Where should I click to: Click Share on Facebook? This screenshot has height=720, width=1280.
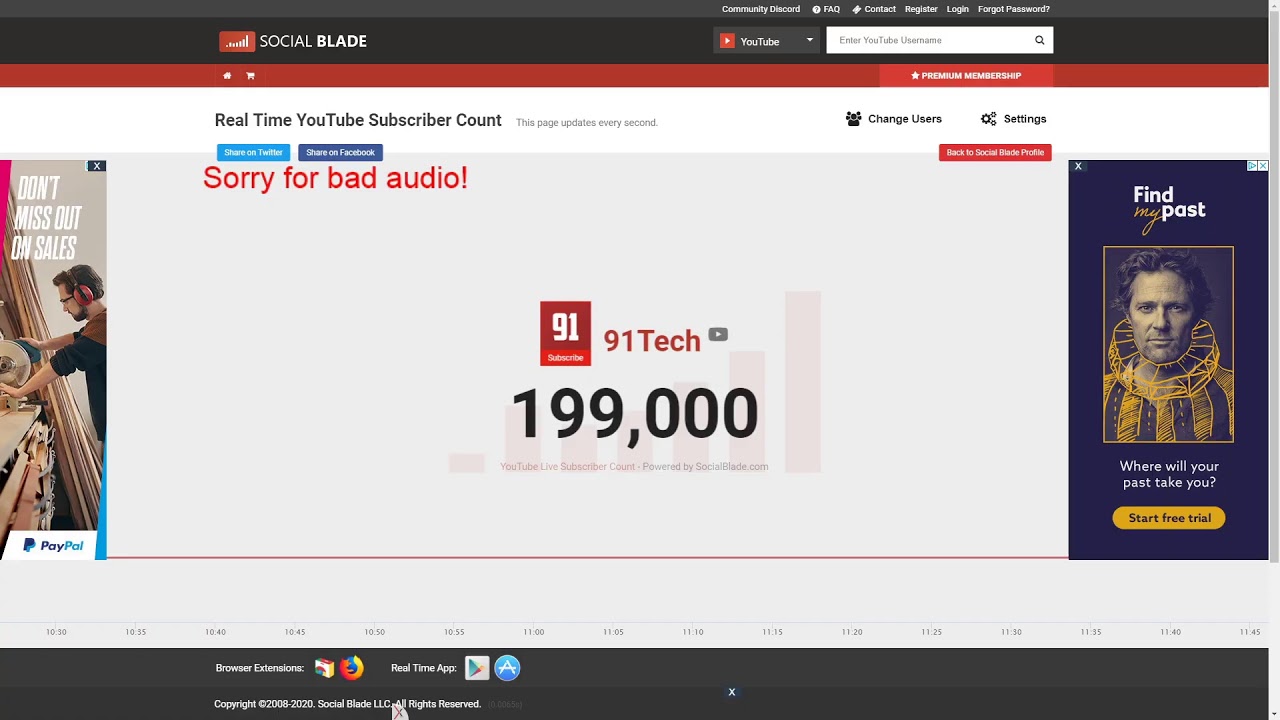click(340, 153)
